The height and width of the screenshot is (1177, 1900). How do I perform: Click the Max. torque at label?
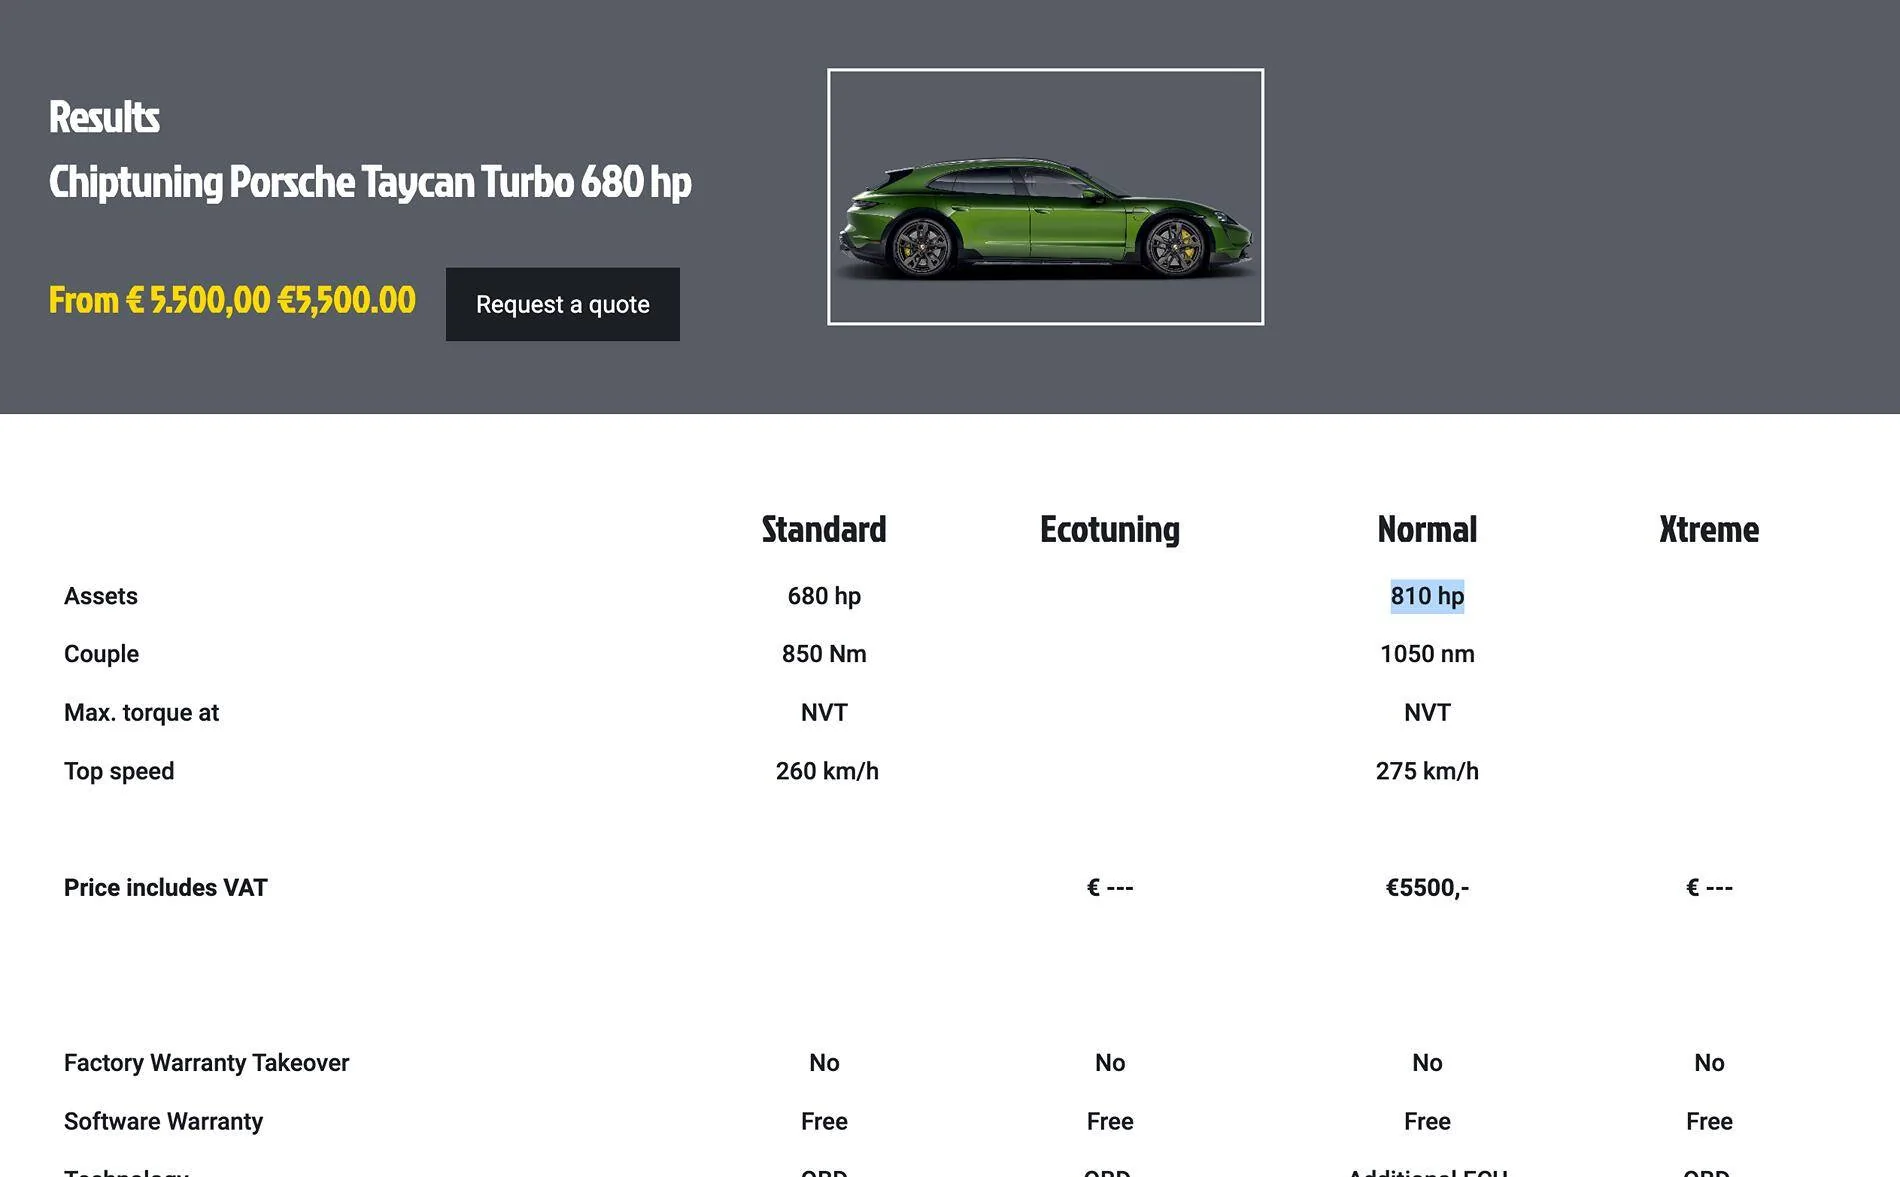point(141,713)
